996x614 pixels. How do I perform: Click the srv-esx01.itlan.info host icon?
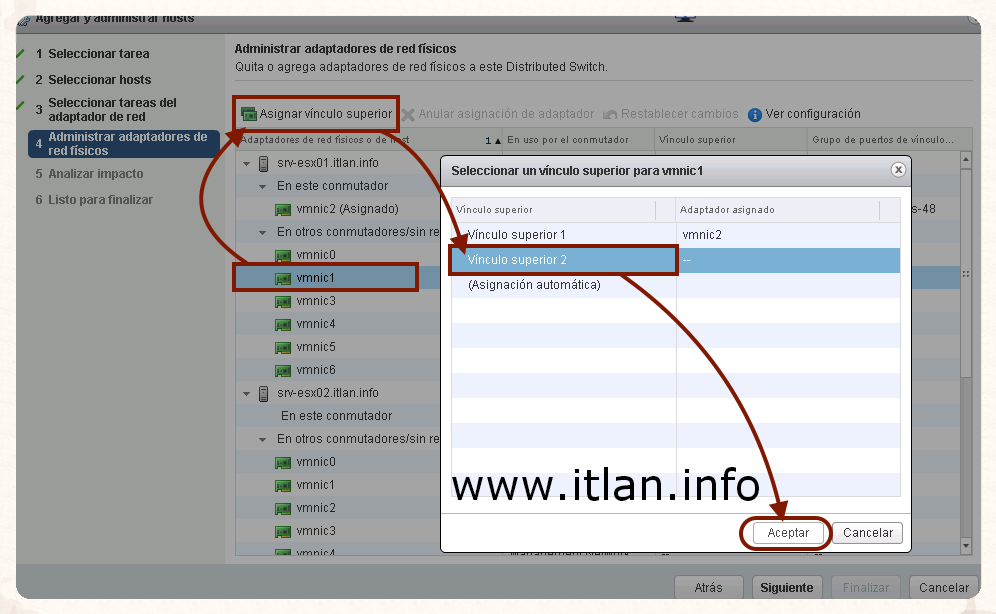pos(264,163)
